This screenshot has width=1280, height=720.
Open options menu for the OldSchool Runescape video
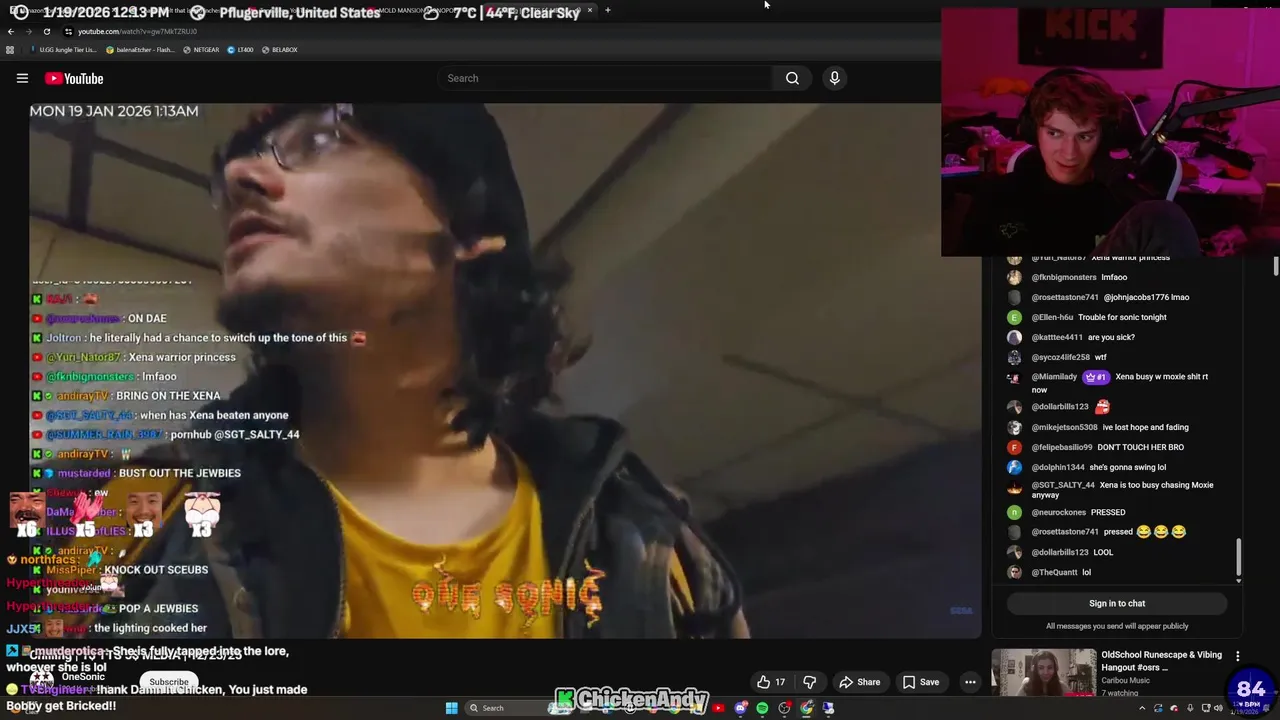(1238, 657)
